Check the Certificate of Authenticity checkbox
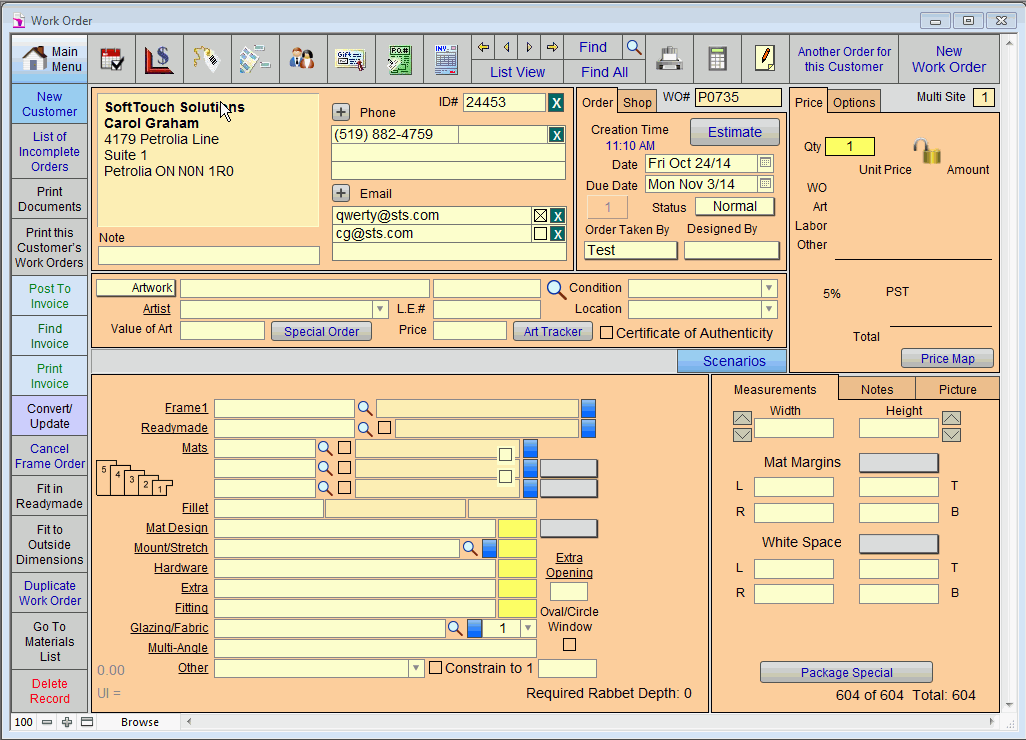Viewport: 1026px width, 740px height. pos(606,333)
